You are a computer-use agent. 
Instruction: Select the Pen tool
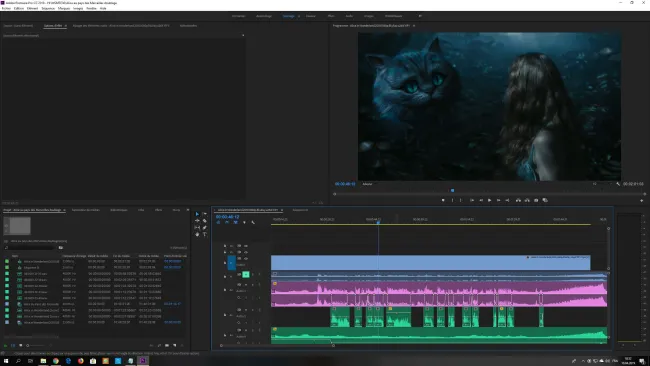(205, 228)
